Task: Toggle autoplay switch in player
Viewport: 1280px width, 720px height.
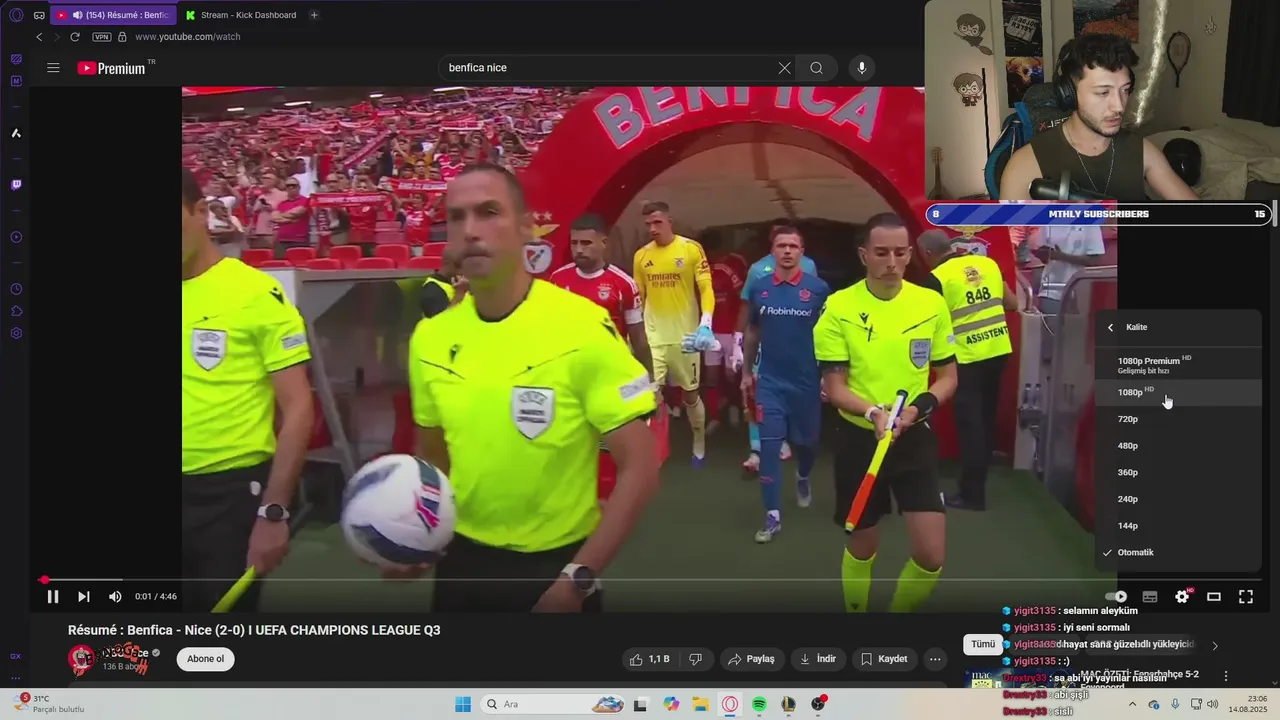Action: point(1118,597)
